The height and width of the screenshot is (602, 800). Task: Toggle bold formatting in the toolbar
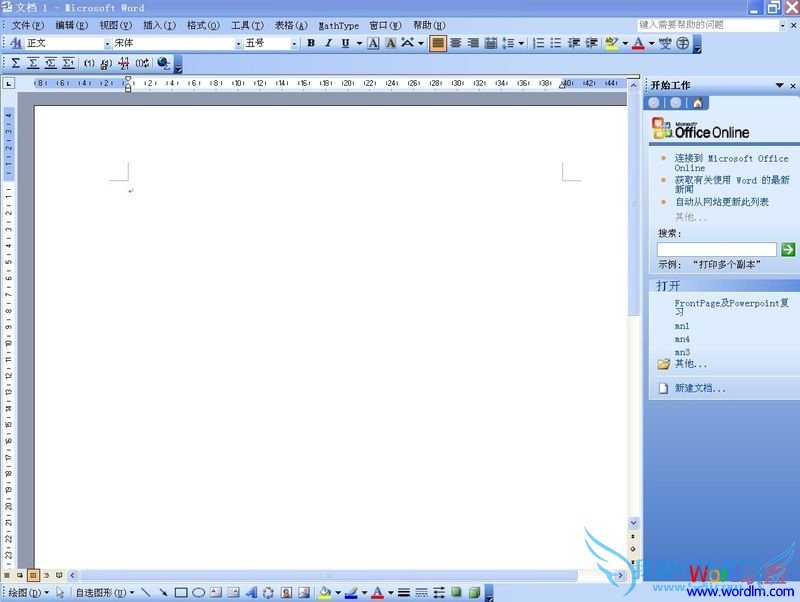tap(311, 43)
